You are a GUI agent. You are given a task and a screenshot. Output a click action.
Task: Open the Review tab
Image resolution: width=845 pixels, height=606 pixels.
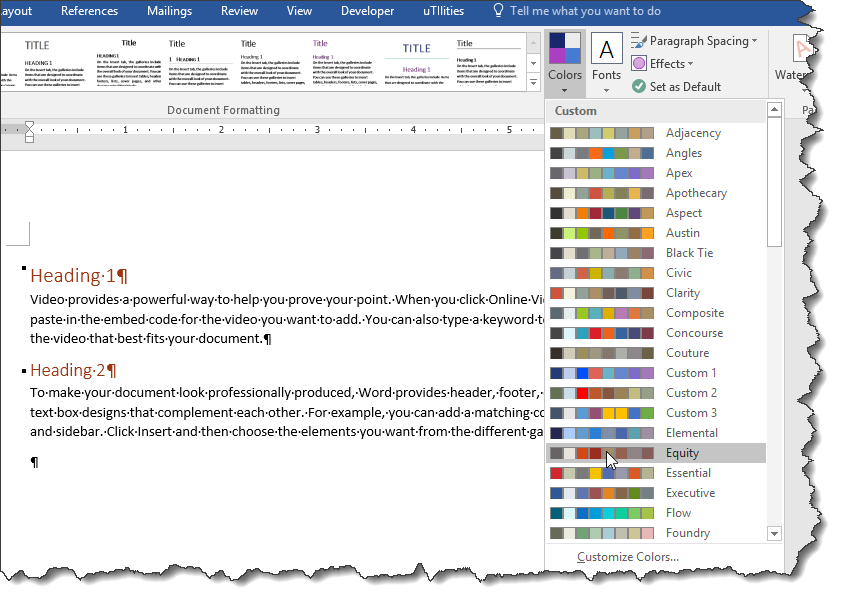click(x=239, y=11)
